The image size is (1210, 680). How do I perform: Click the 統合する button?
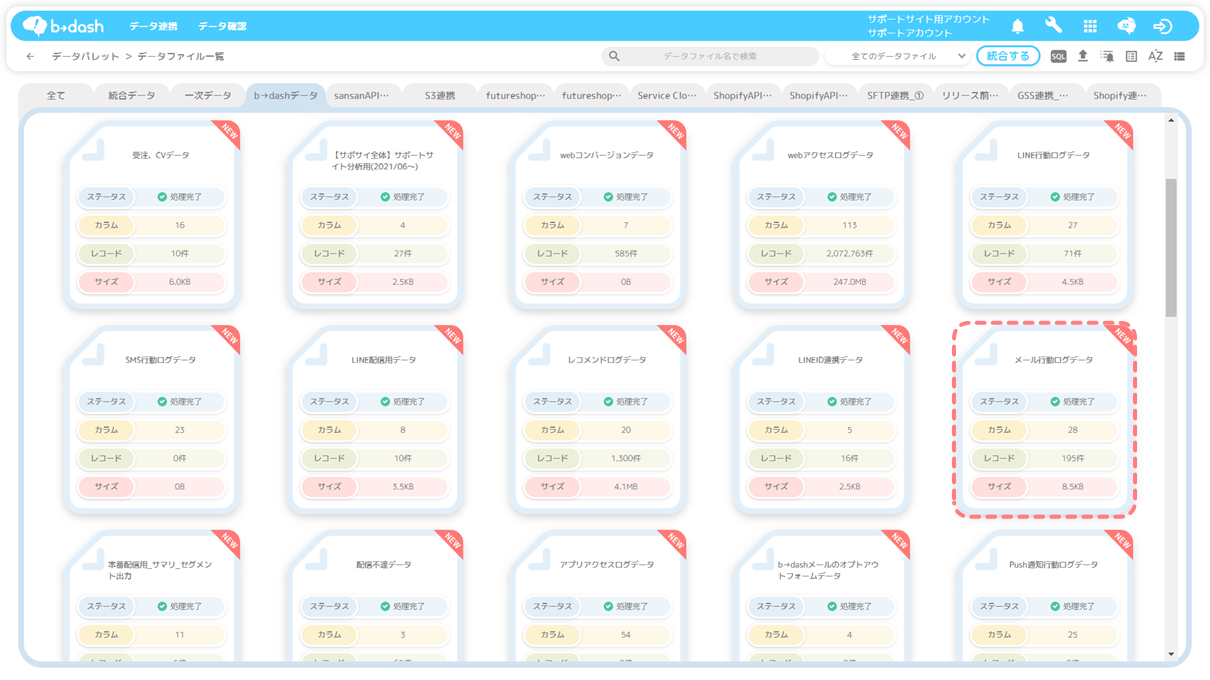(1008, 57)
